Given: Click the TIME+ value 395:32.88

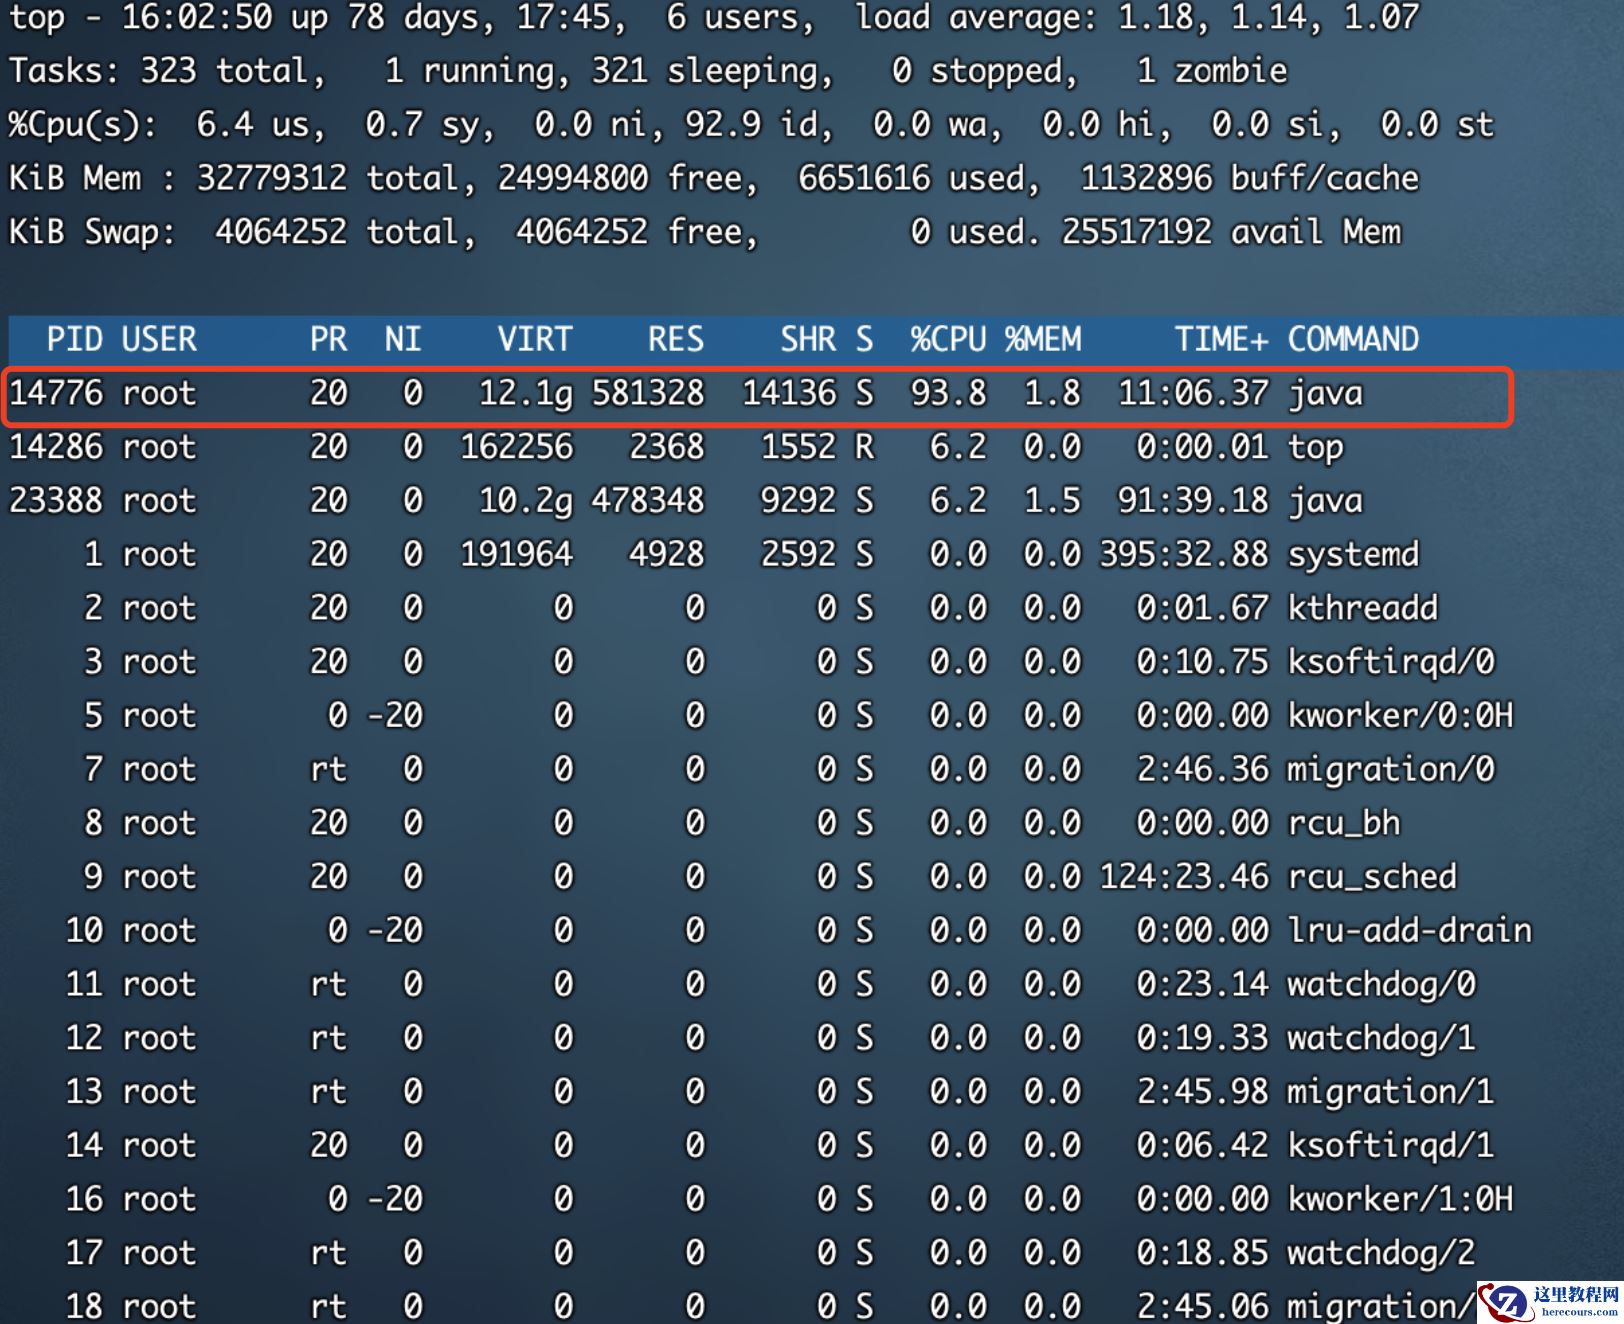Looking at the screenshot, I should click(x=1184, y=555).
